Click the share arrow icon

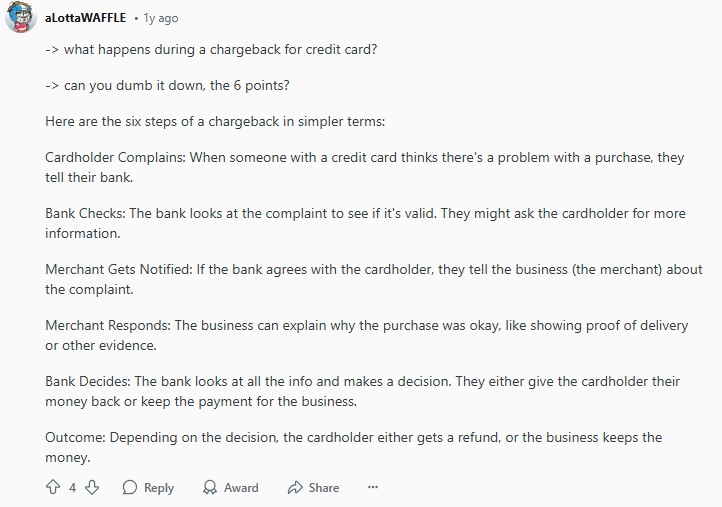[x=295, y=488]
